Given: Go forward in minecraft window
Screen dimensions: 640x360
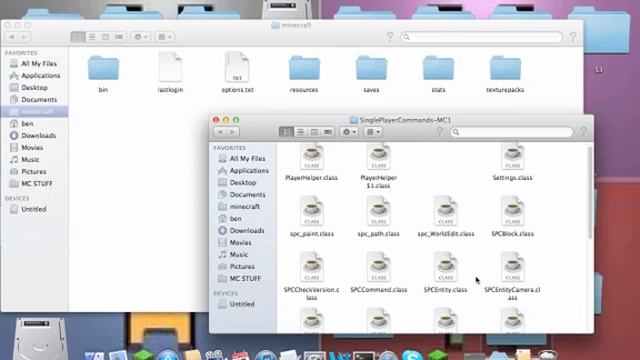Looking at the screenshot, I should pyautogui.click(x=24, y=37).
